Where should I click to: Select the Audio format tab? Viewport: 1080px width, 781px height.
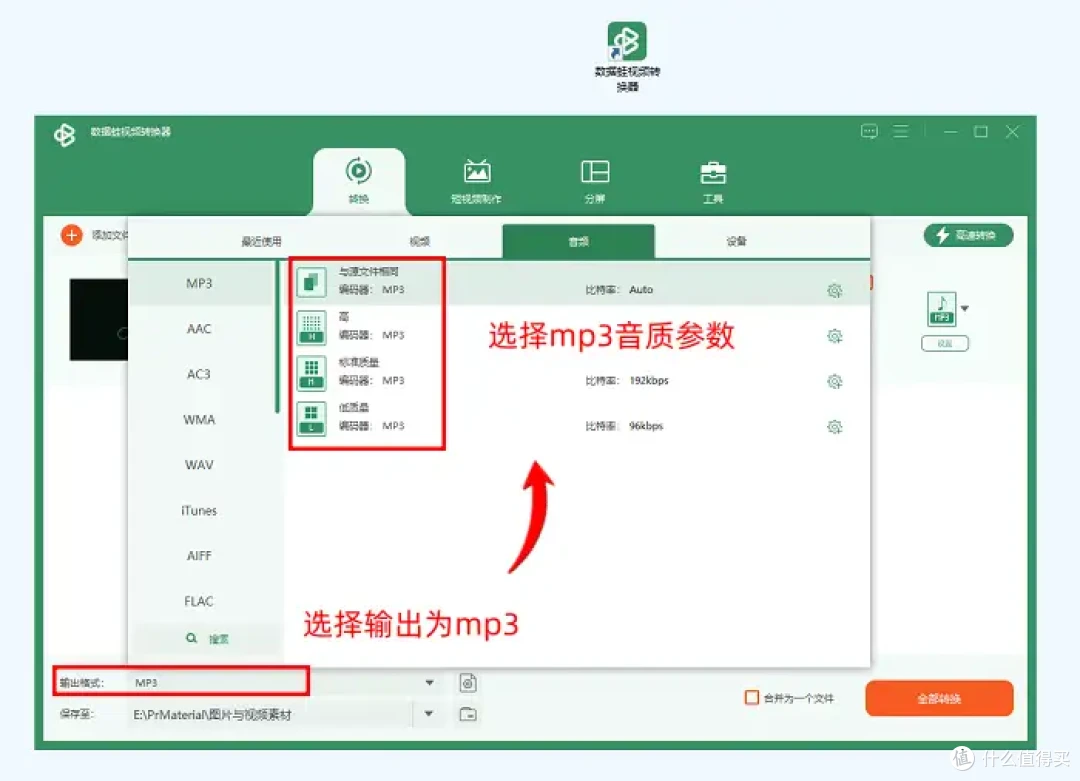coord(579,241)
